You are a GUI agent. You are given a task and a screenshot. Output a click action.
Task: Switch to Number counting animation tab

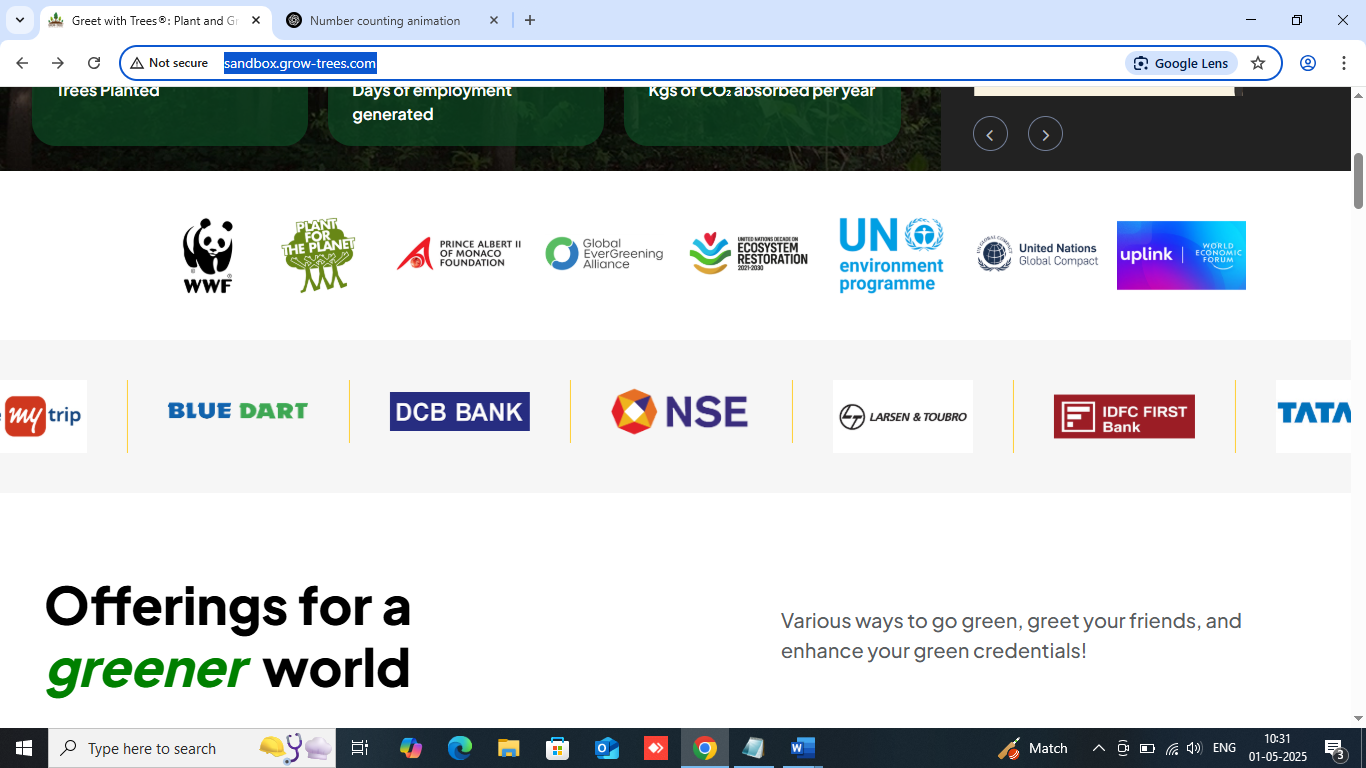[x=385, y=21]
